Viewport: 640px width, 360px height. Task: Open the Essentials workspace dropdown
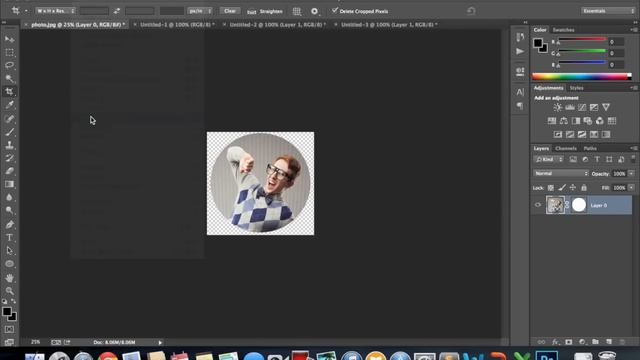click(608, 11)
